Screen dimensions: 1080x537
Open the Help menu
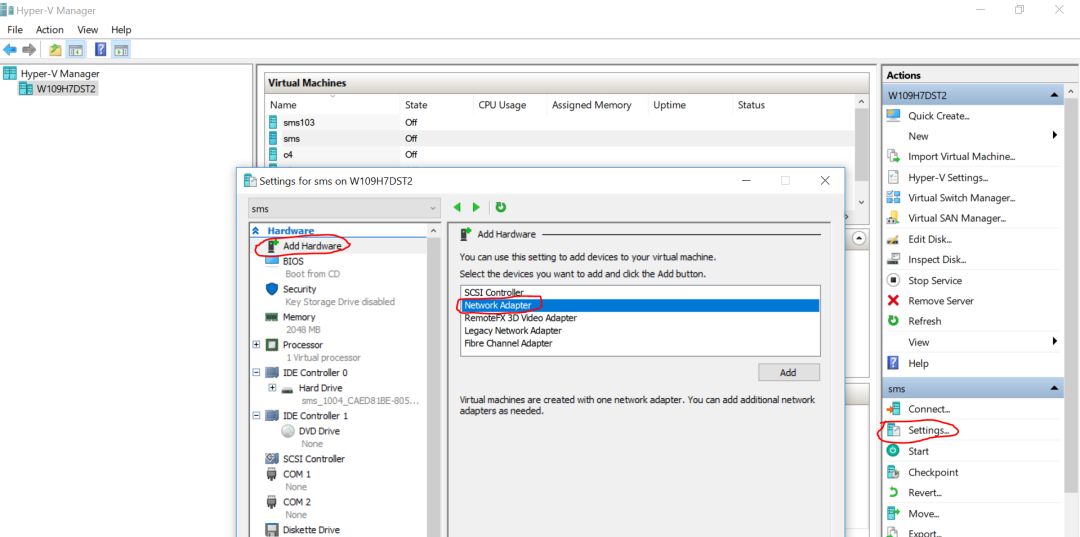121,30
